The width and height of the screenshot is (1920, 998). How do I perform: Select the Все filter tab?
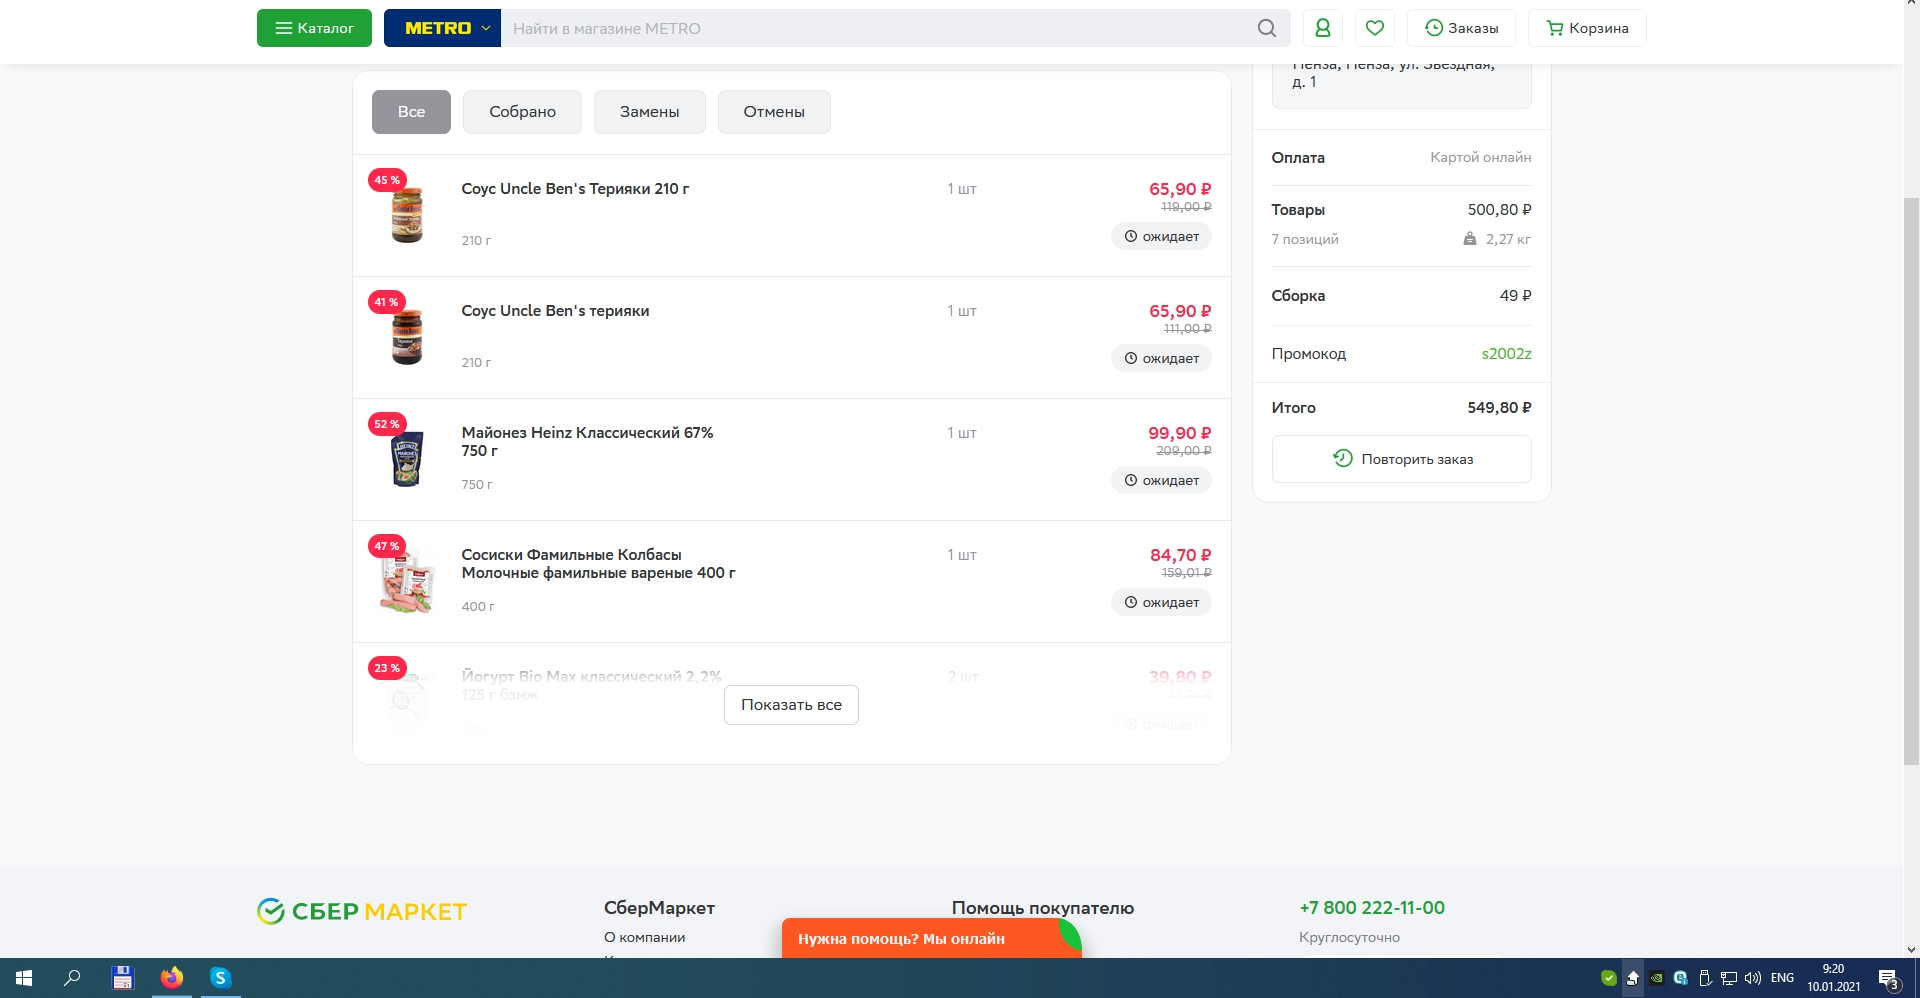(x=411, y=112)
